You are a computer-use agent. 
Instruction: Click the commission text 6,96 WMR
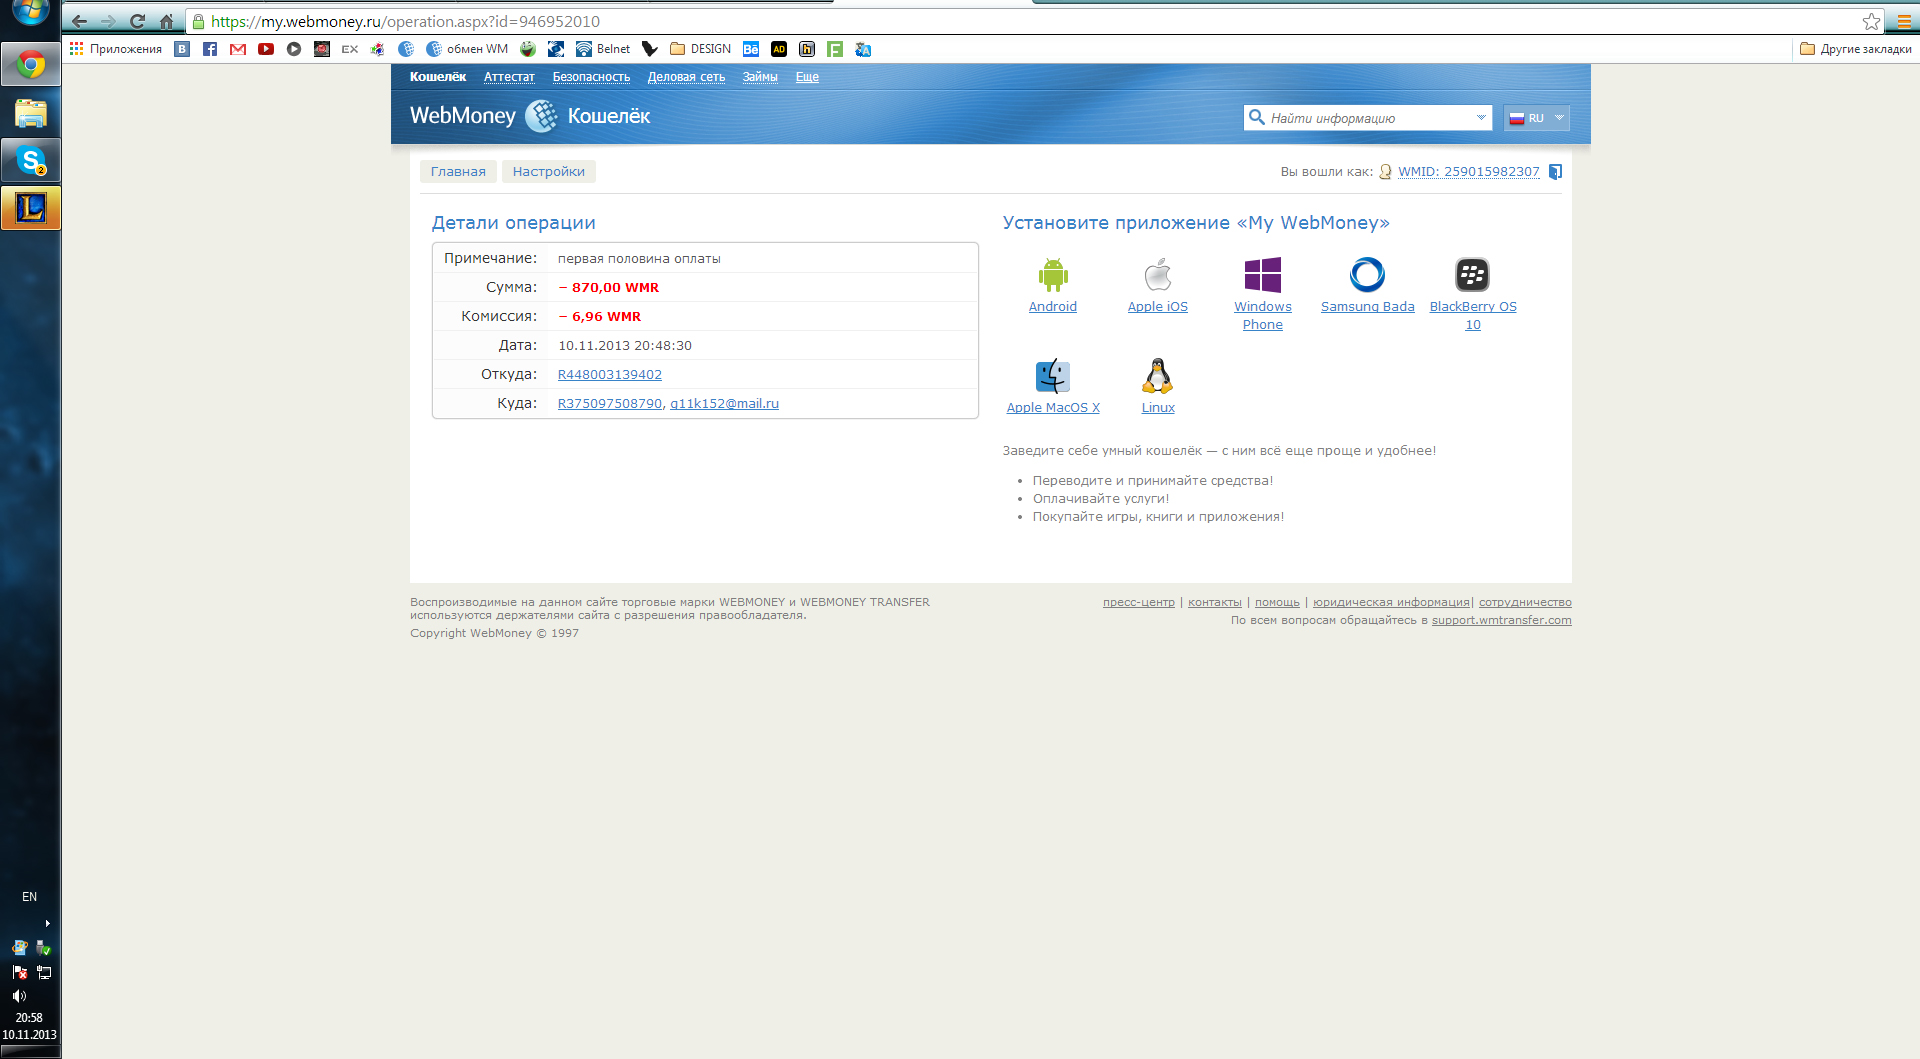pyautogui.click(x=606, y=317)
